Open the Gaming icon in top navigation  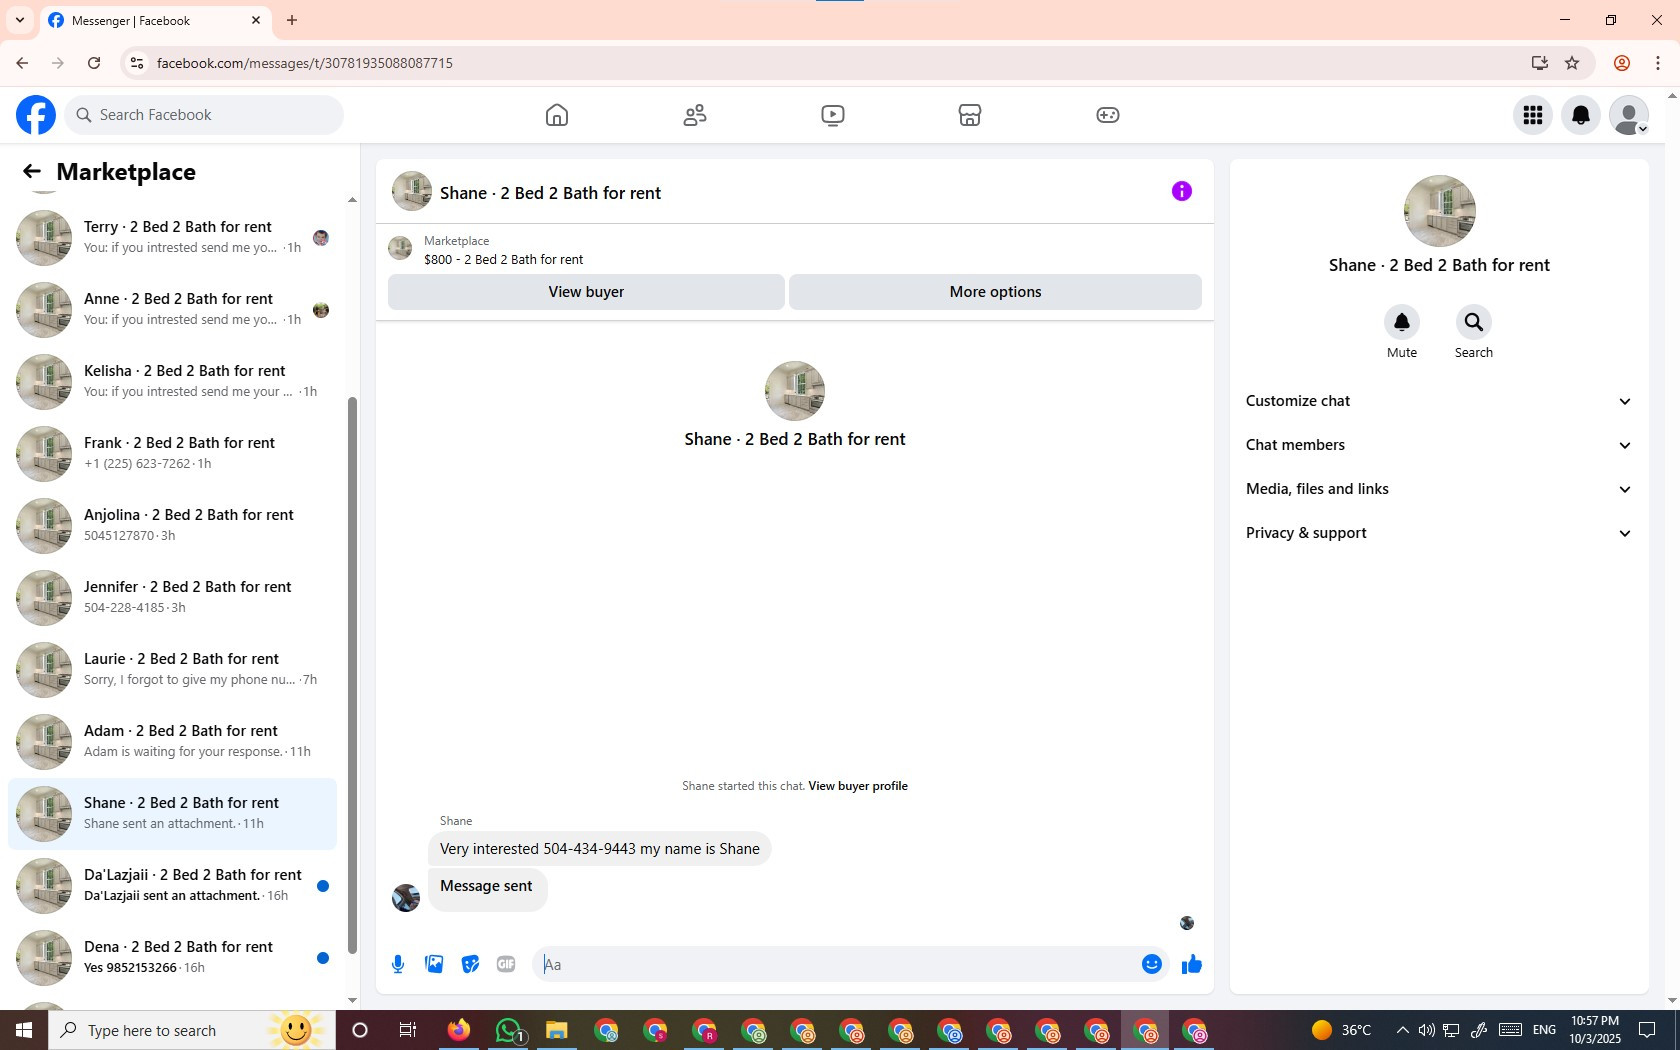pyautogui.click(x=1108, y=115)
